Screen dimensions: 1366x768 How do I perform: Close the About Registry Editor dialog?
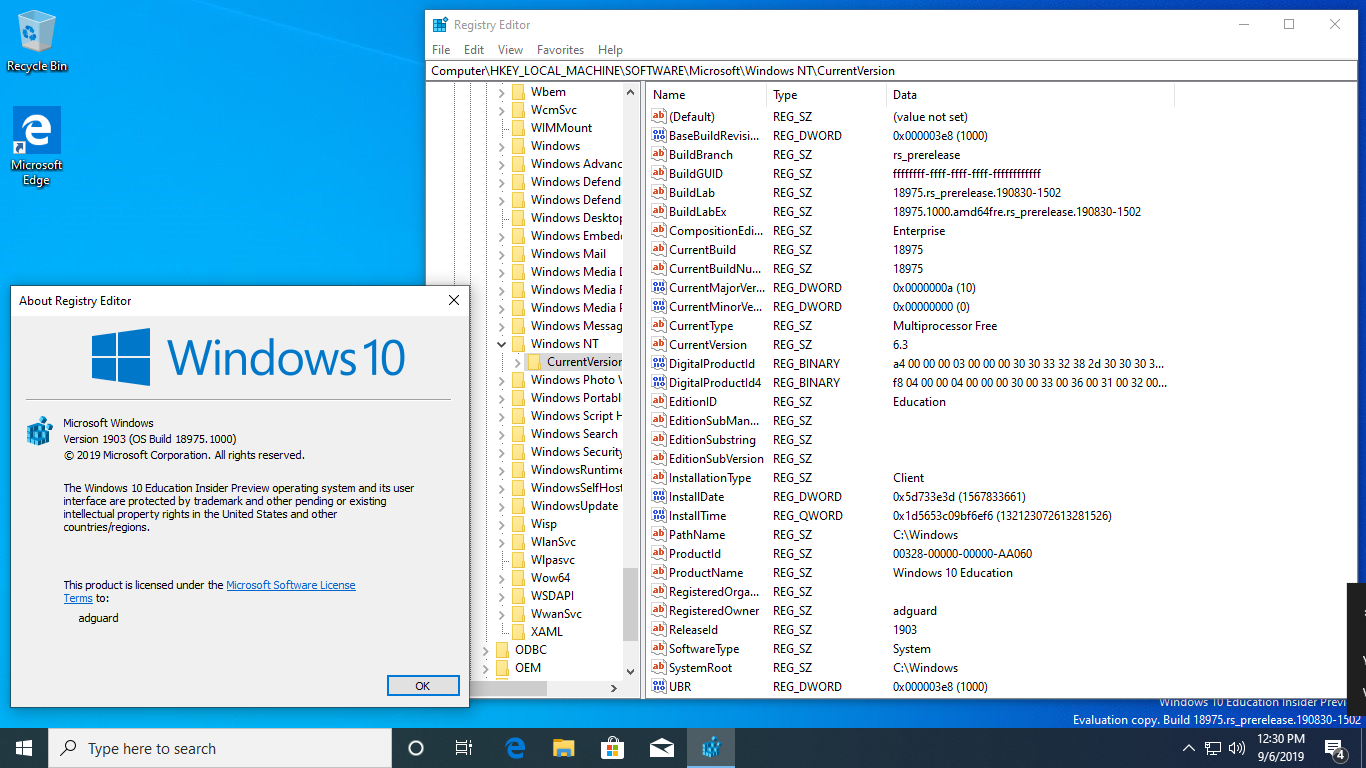(x=453, y=300)
